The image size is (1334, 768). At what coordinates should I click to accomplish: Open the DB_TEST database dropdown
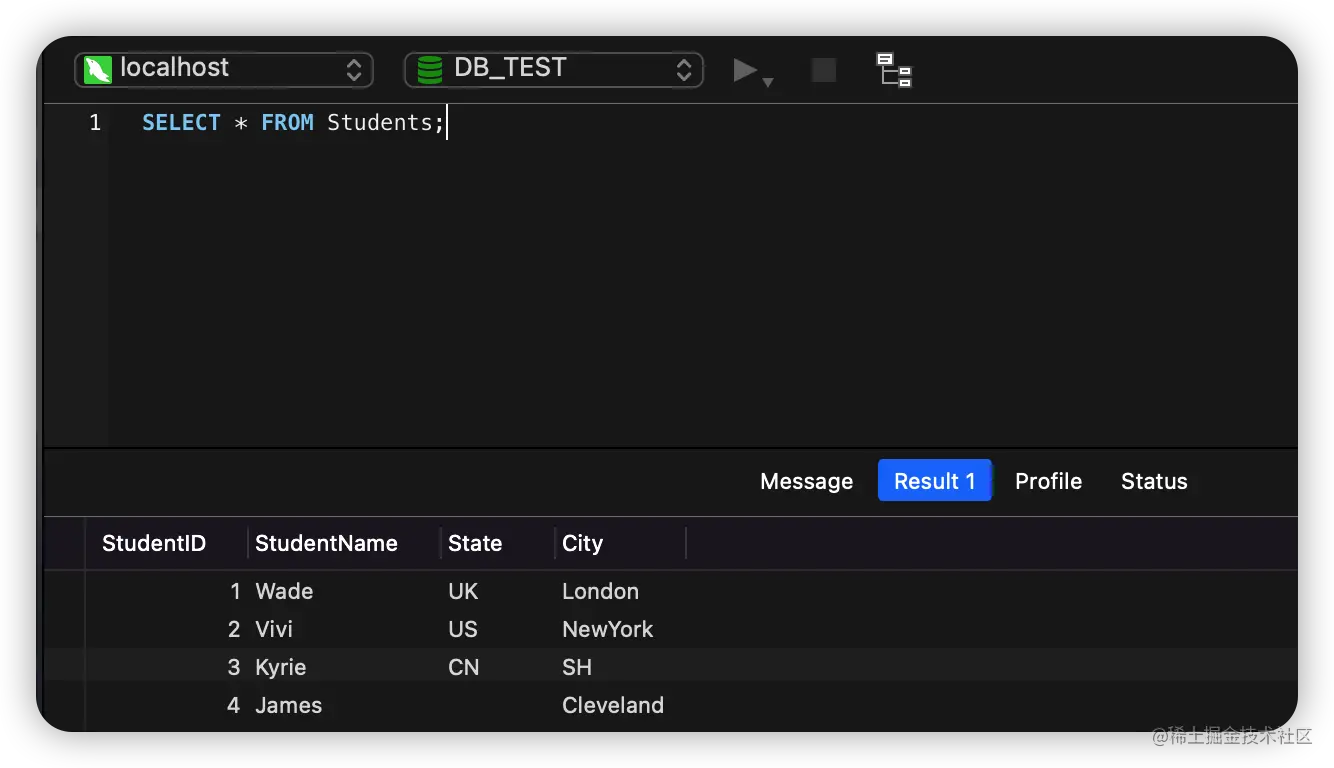coord(553,69)
